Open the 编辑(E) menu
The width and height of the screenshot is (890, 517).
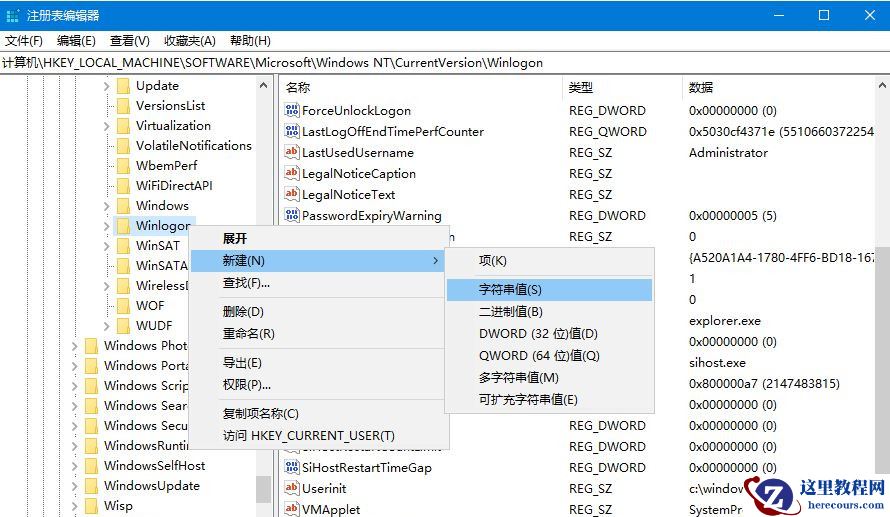click(76, 41)
